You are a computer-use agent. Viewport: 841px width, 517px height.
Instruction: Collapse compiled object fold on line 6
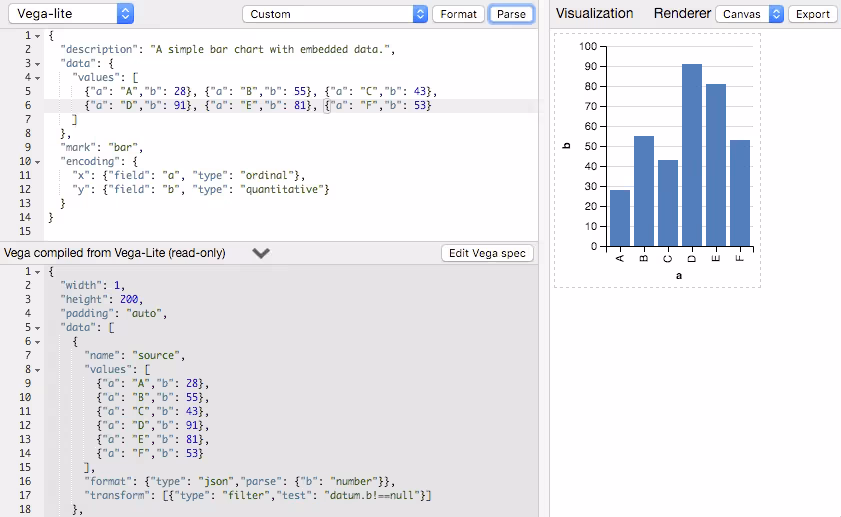pyautogui.click(x=38, y=342)
